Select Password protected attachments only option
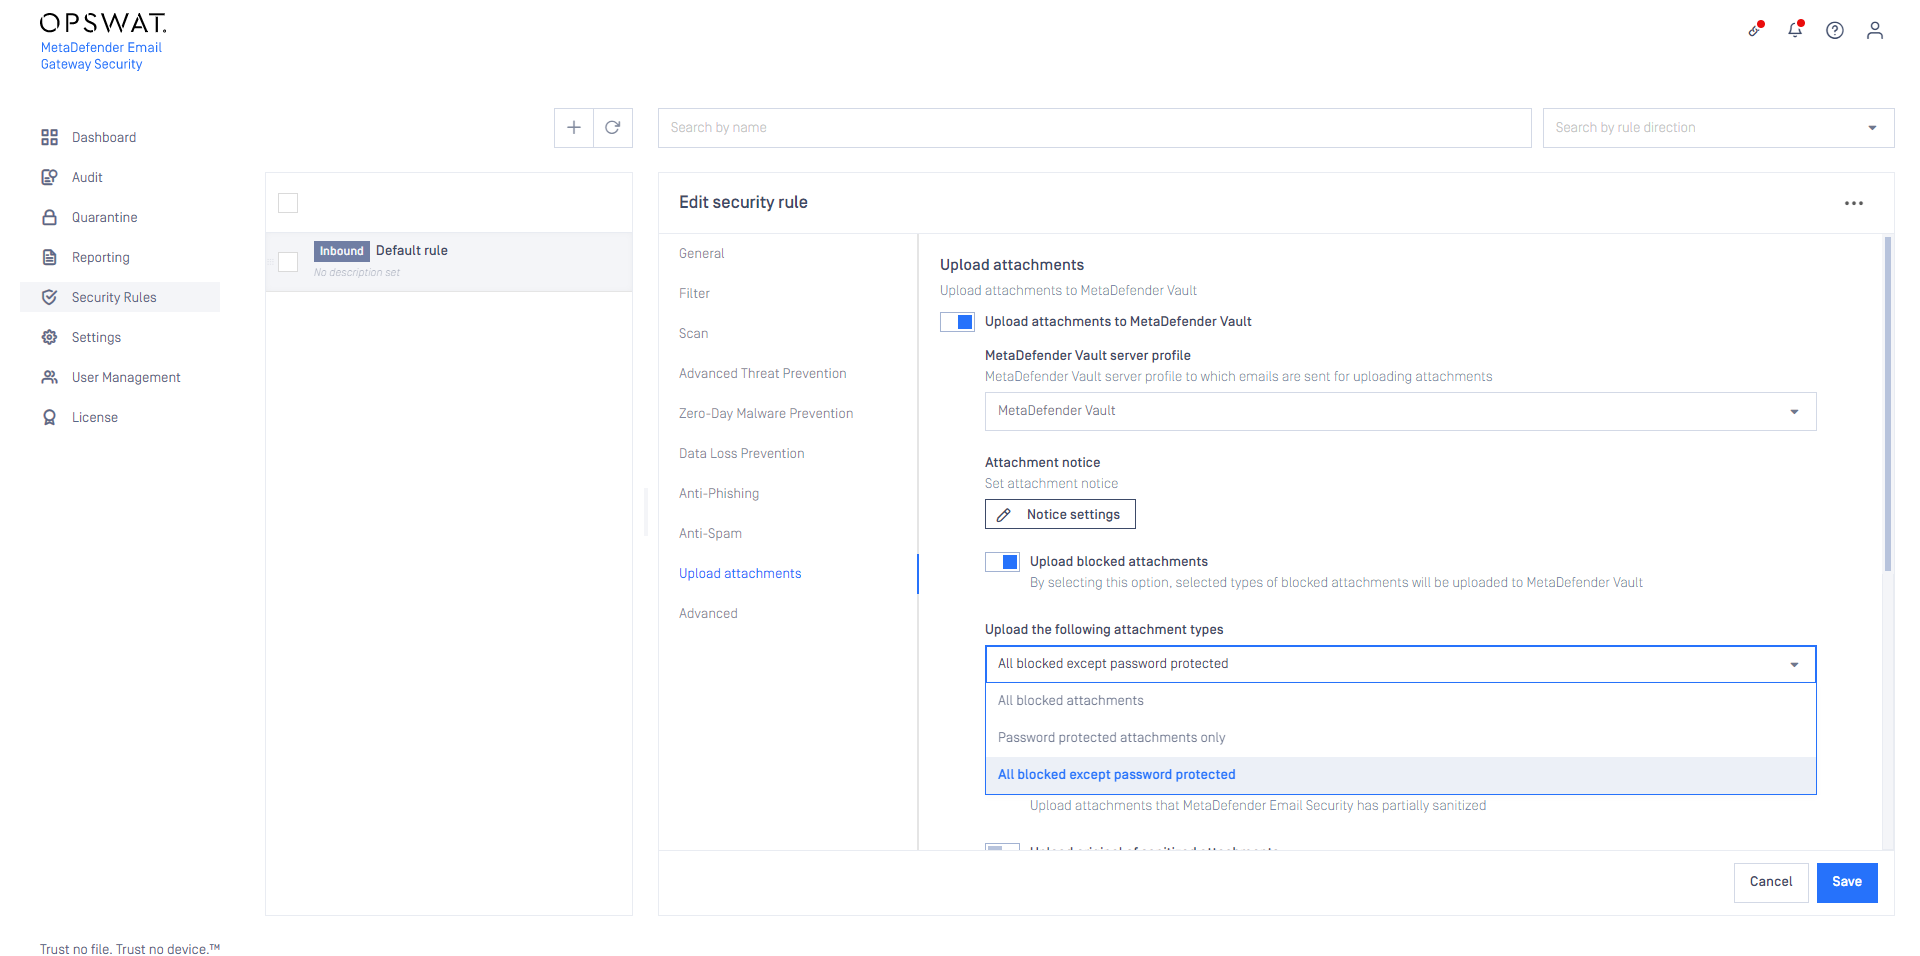 pyautogui.click(x=1400, y=738)
